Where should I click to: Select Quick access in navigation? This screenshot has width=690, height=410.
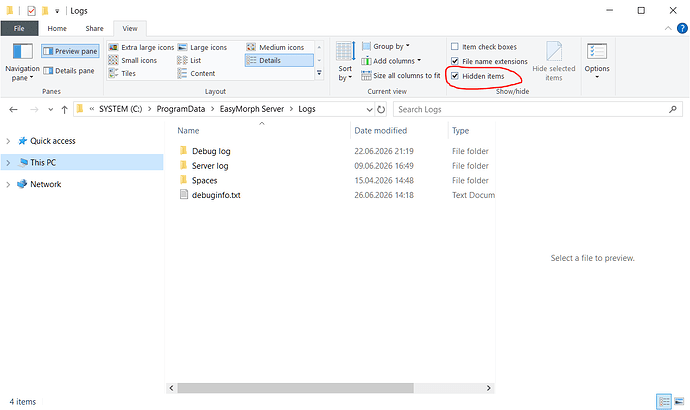click(52, 141)
